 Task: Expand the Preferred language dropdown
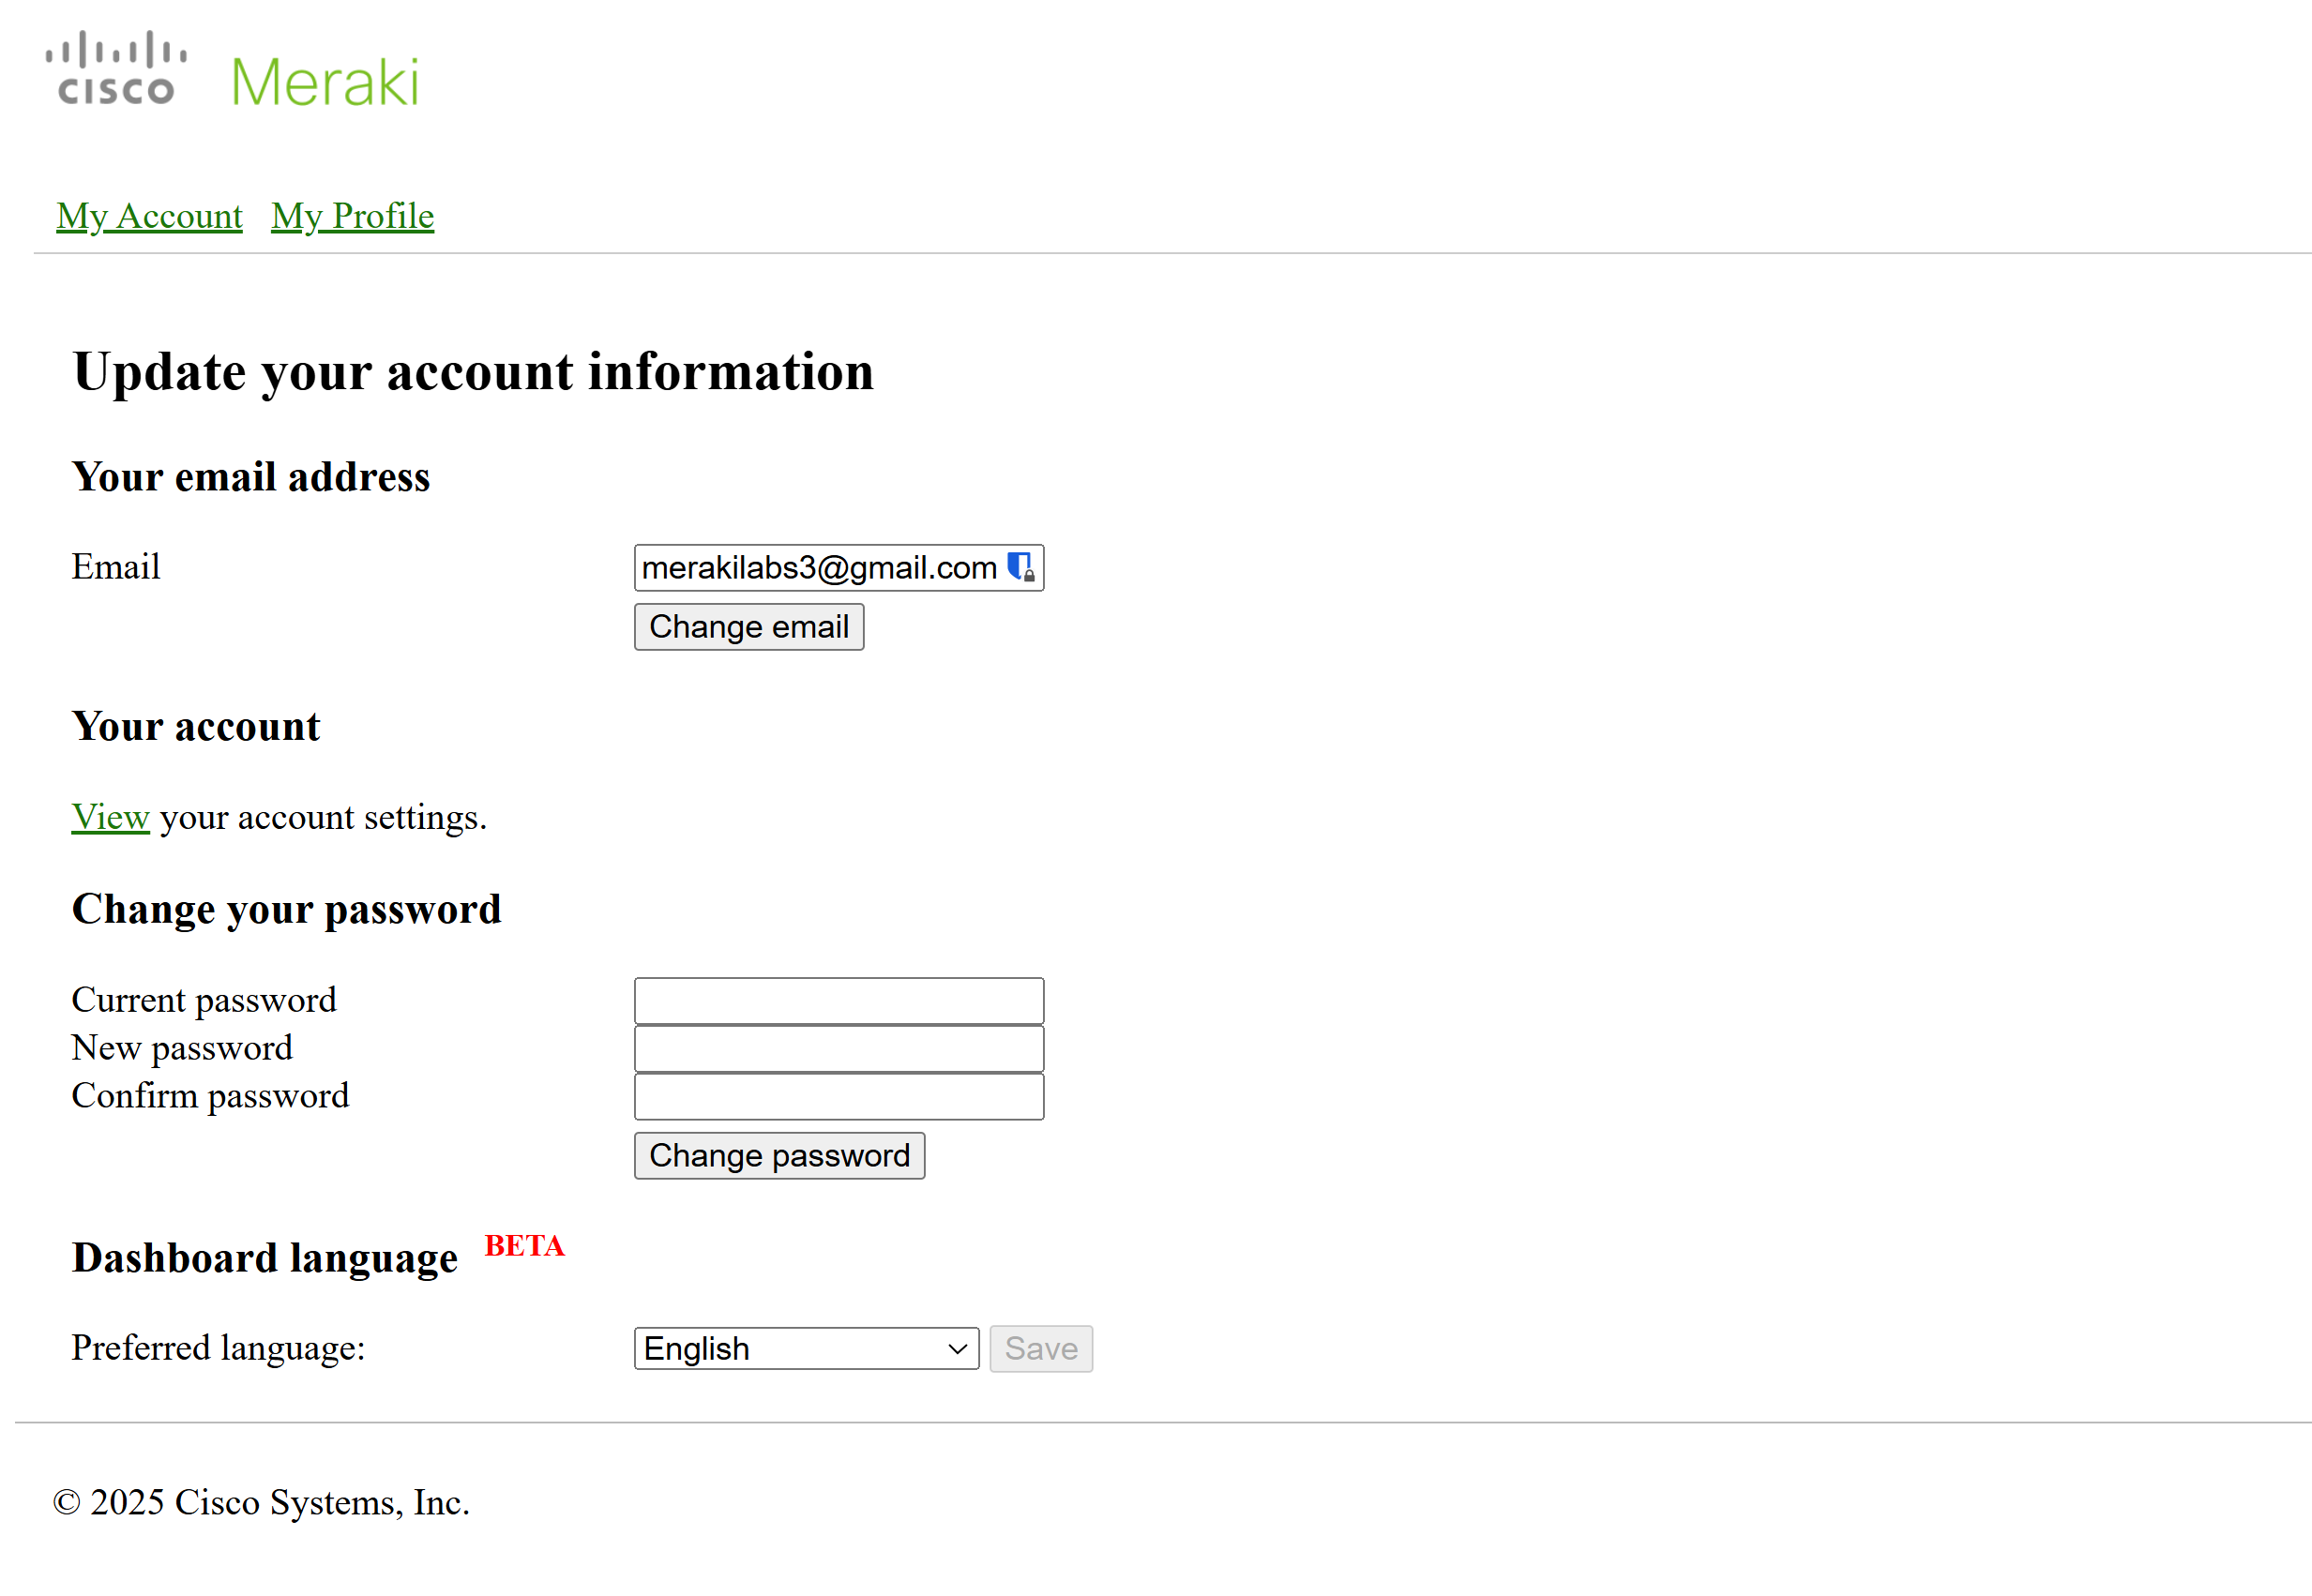(806, 1349)
